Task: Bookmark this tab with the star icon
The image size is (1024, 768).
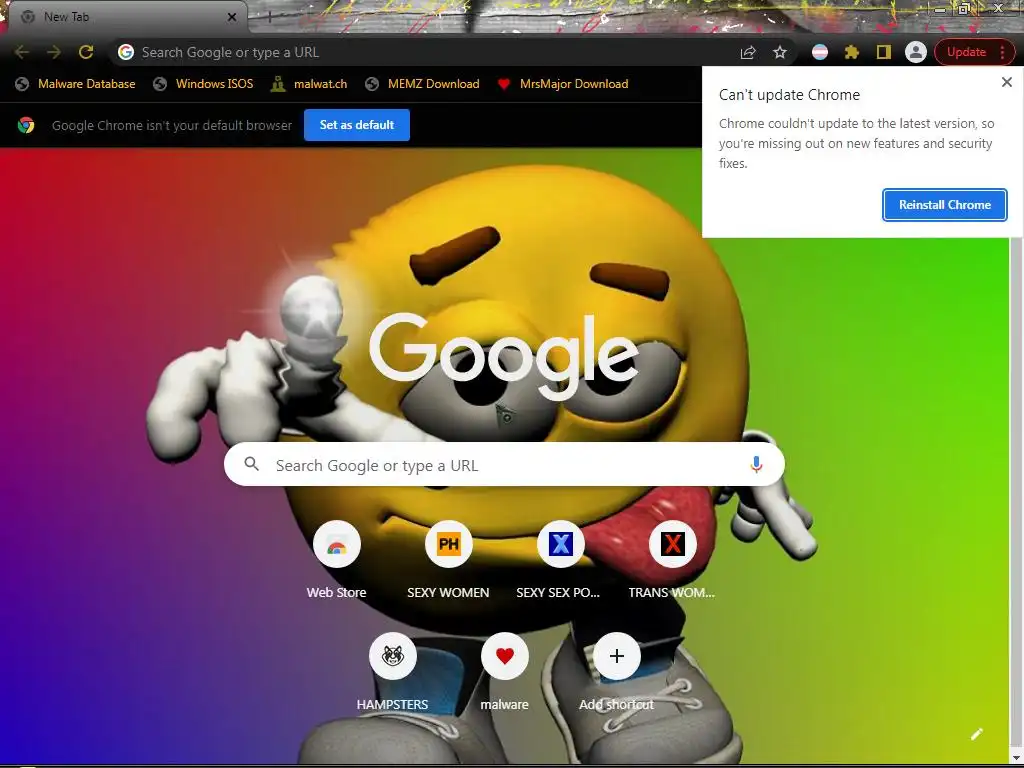Action: (x=780, y=52)
